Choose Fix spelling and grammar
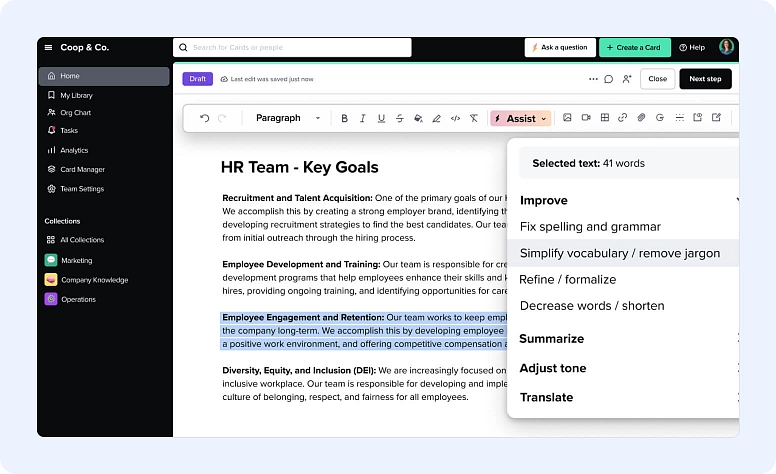Image resolution: width=776 pixels, height=474 pixels. (590, 227)
